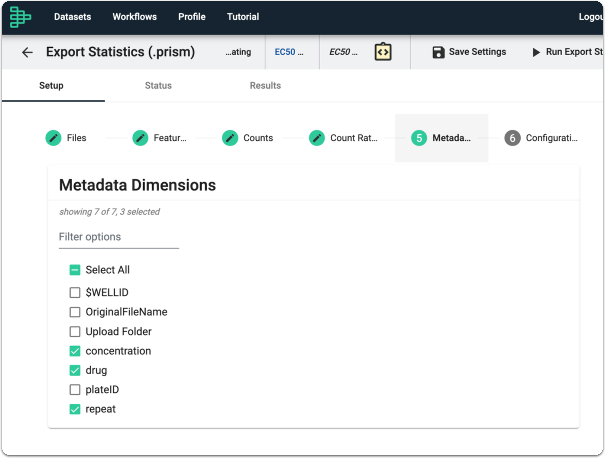The image size is (605, 458).
Task: Click the Filter options input field
Action: pyautogui.click(x=119, y=237)
